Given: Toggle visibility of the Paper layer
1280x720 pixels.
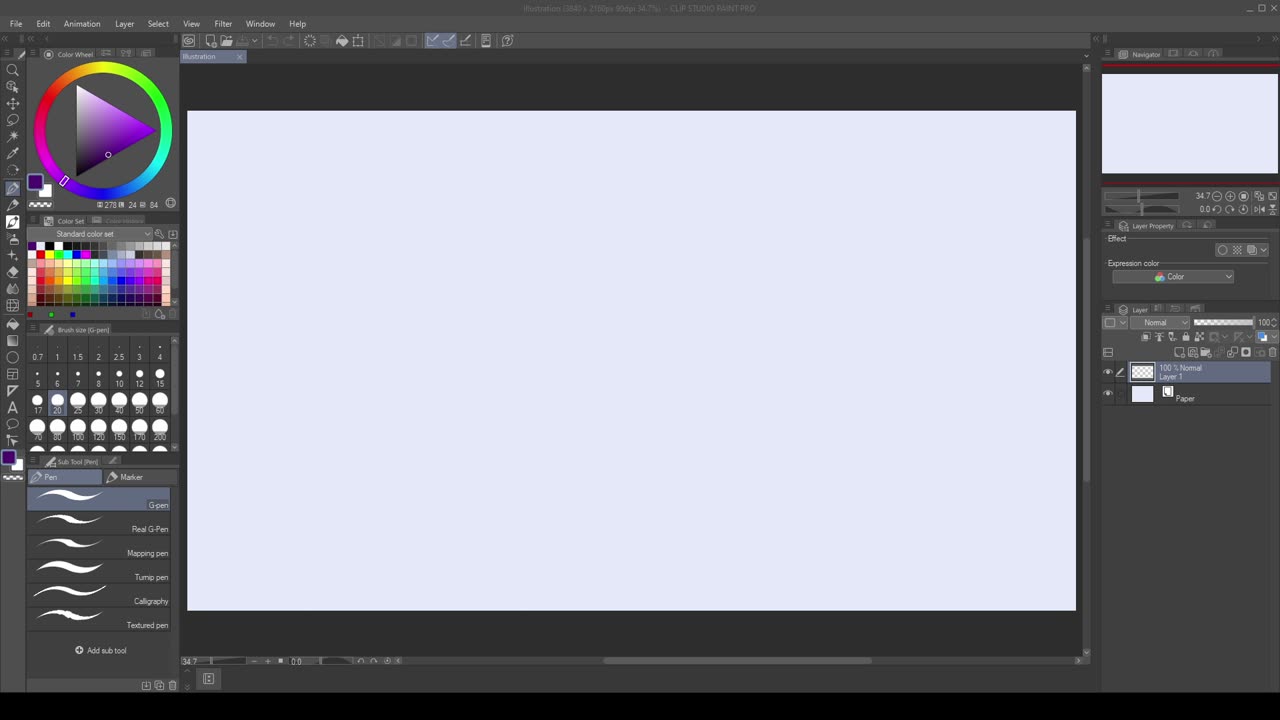Looking at the screenshot, I should pyautogui.click(x=1108, y=394).
